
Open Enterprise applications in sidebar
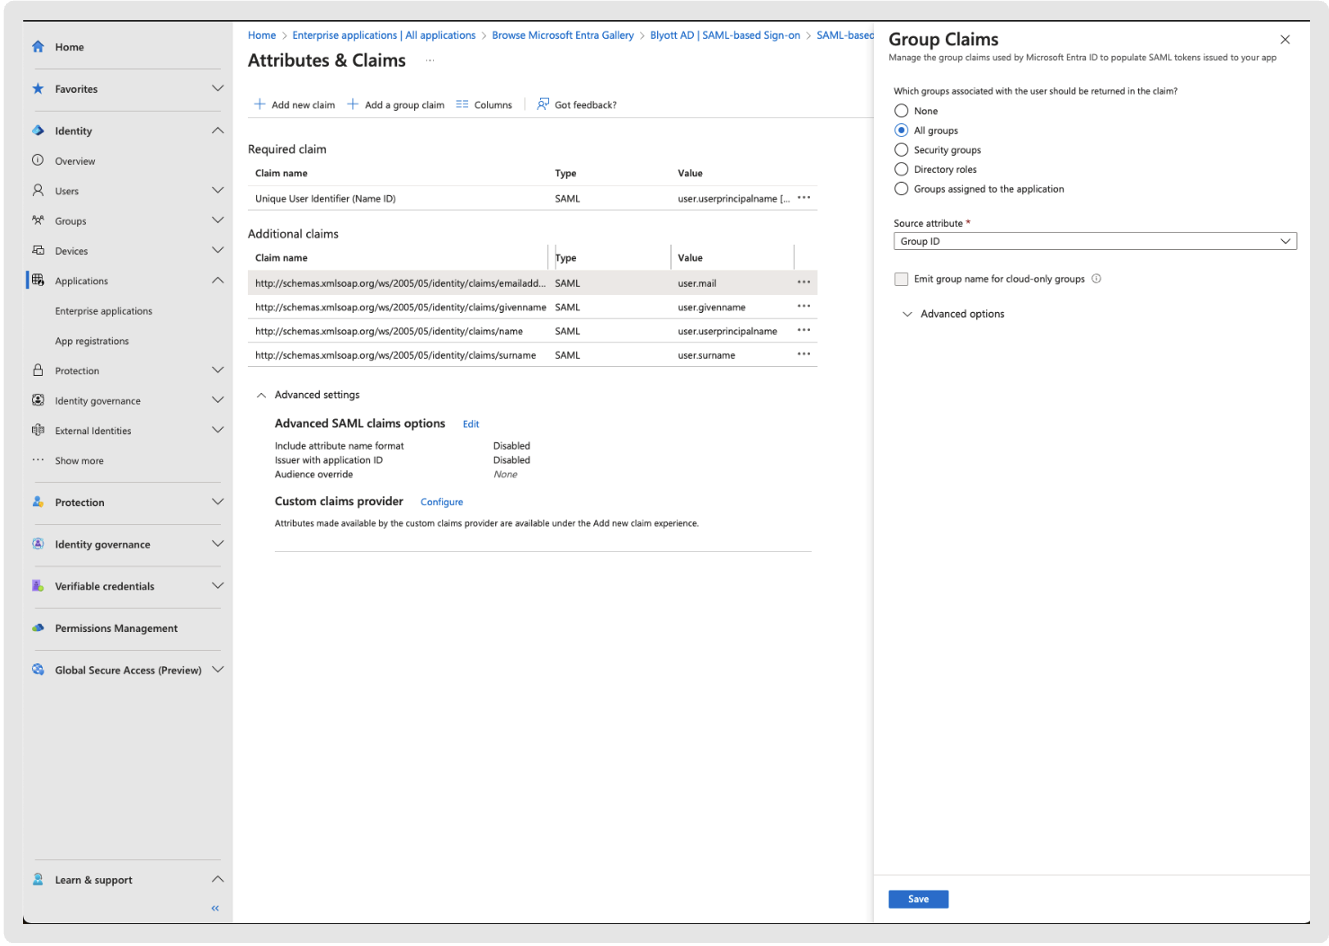pos(104,311)
